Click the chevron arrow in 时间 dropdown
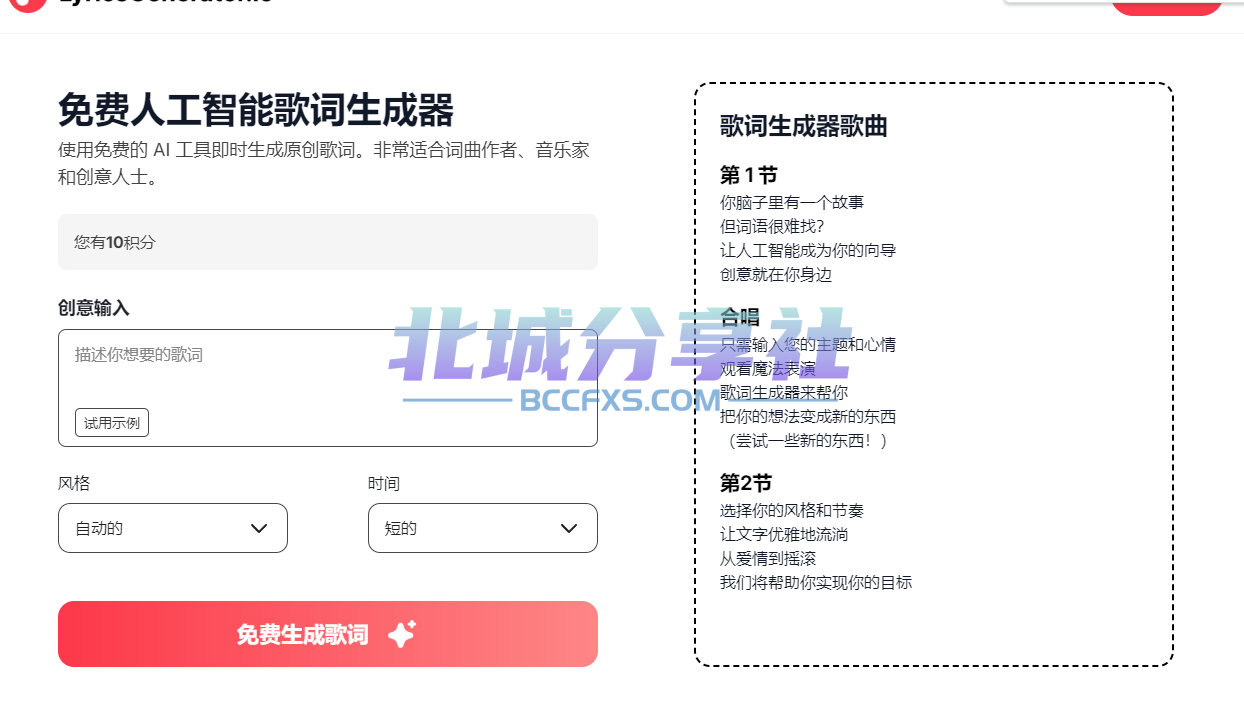 pos(569,528)
